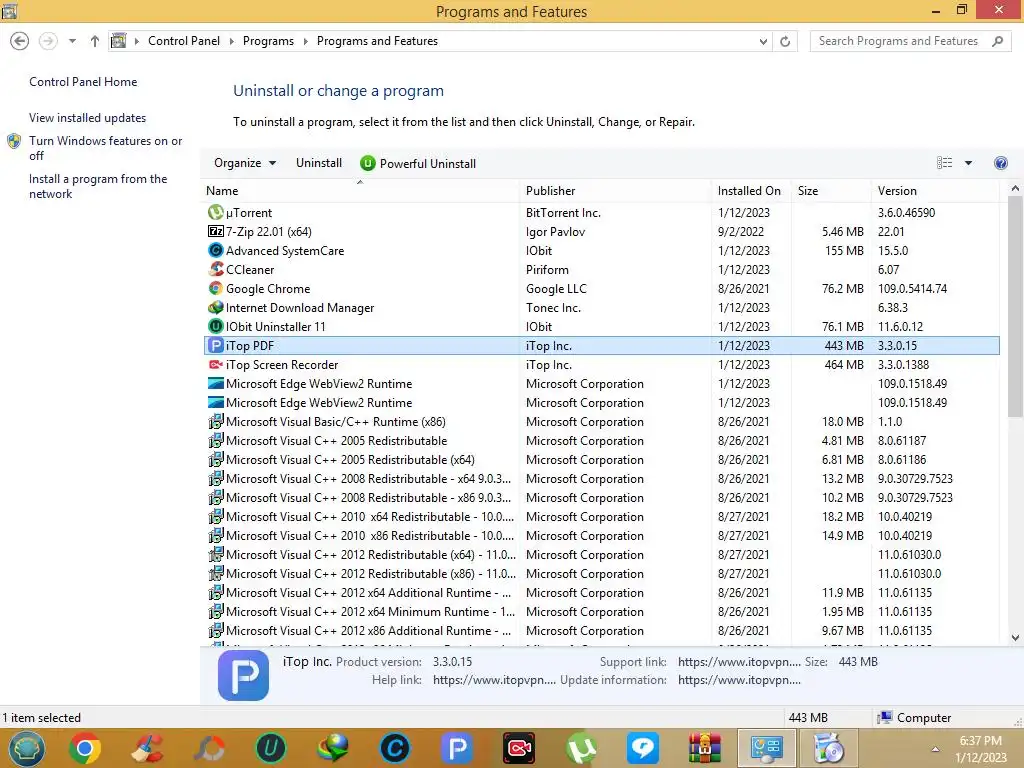The image size is (1024, 768).
Task: Open µTorrent from the taskbar
Action: pos(581,748)
